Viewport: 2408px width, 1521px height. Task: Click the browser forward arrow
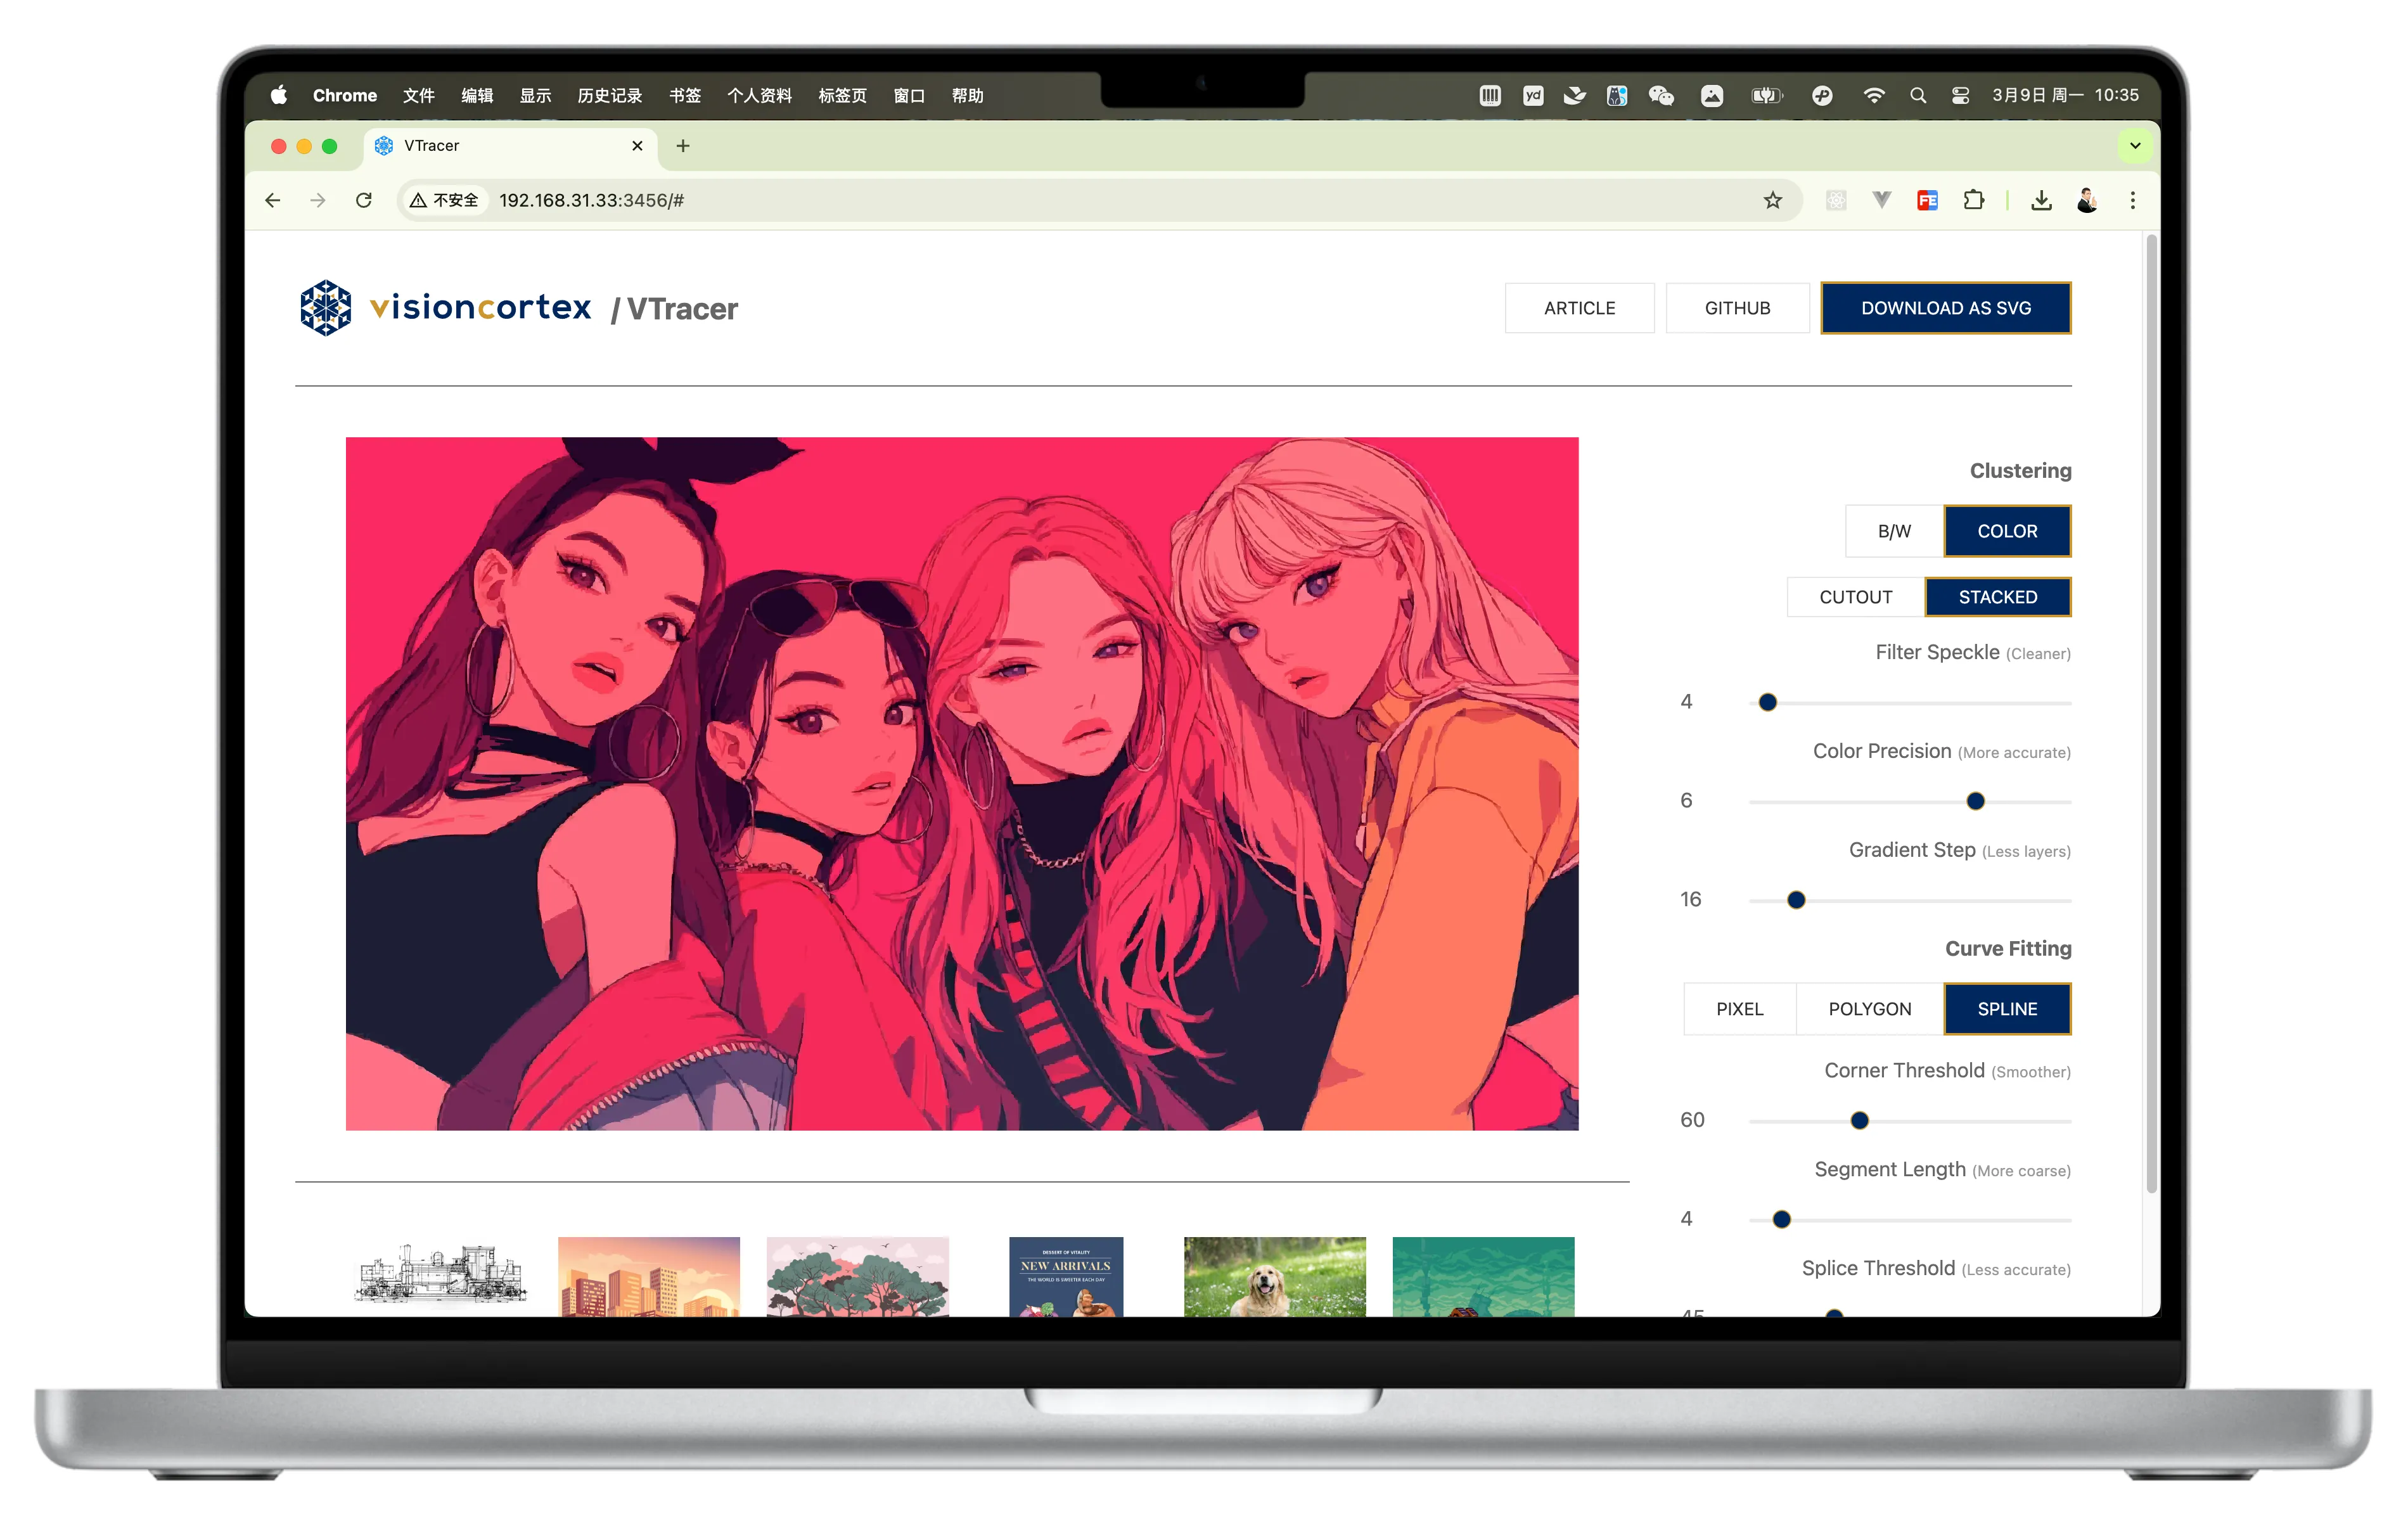[318, 201]
